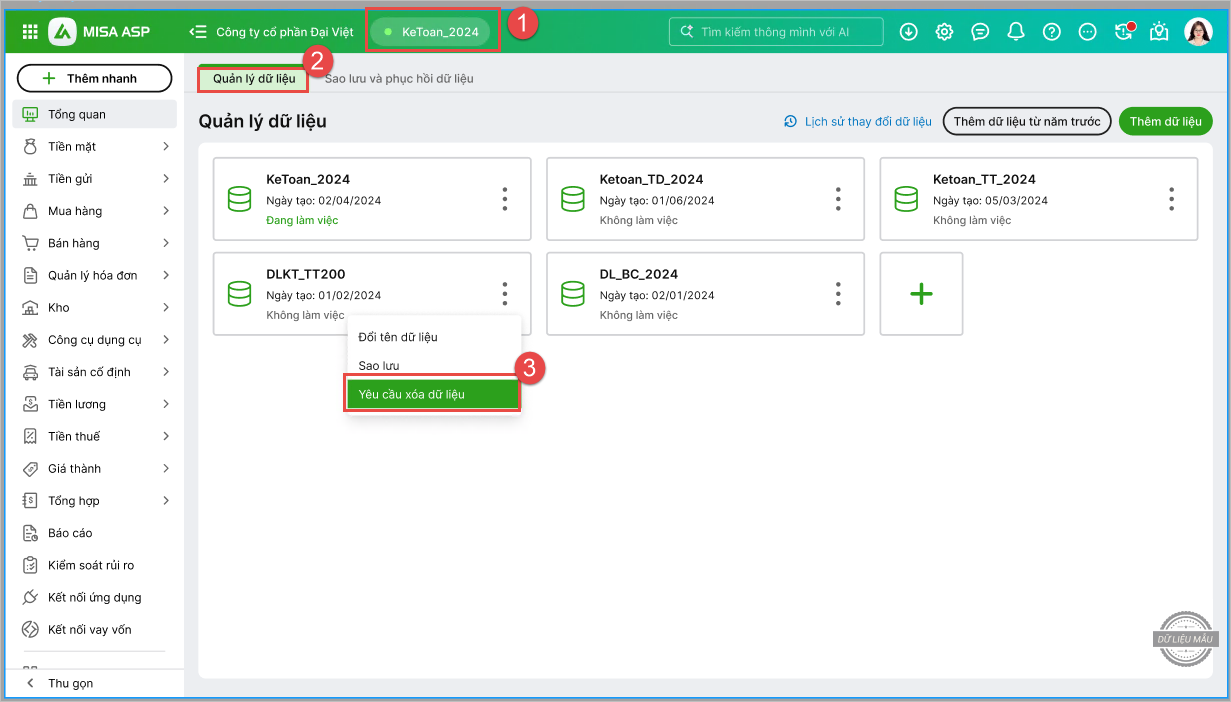The image size is (1231, 702).
Task: Toggle sidebar with company name menu icon
Action: click(x=198, y=32)
